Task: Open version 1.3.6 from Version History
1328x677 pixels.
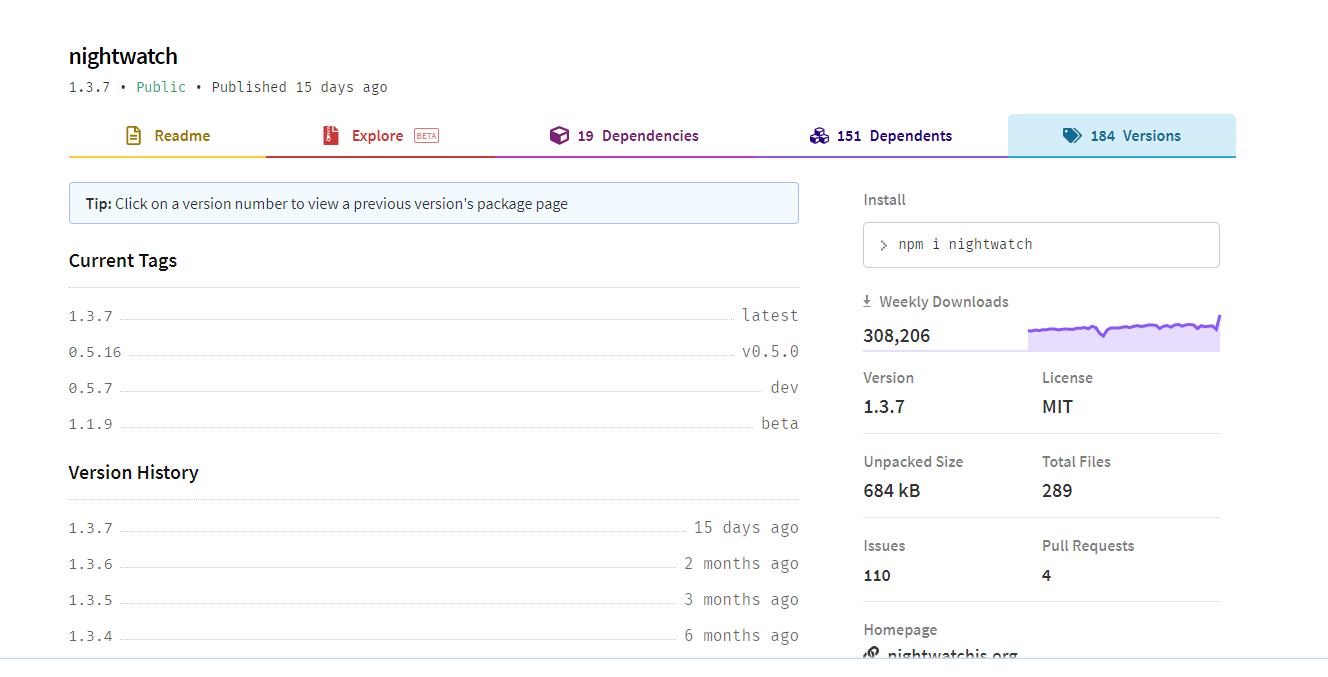Action: (91, 564)
